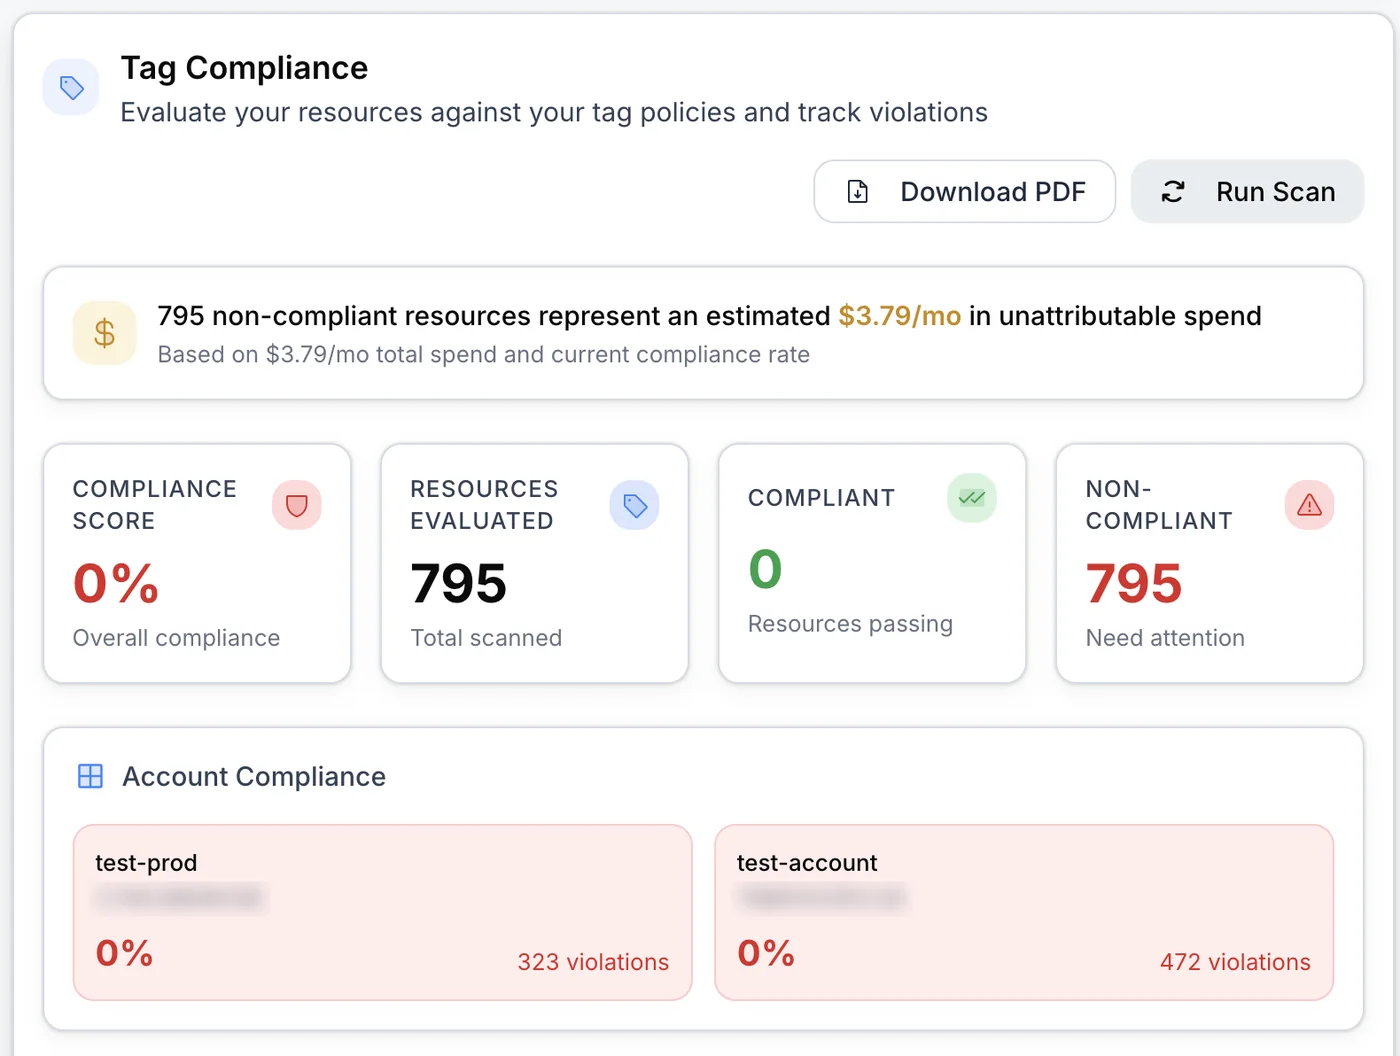Image resolution: width=1400 pixels, height=1056 pixels.
Task: Click the 'Resources passing' caption
Action: pyautogui.click(x=850, y=624)
